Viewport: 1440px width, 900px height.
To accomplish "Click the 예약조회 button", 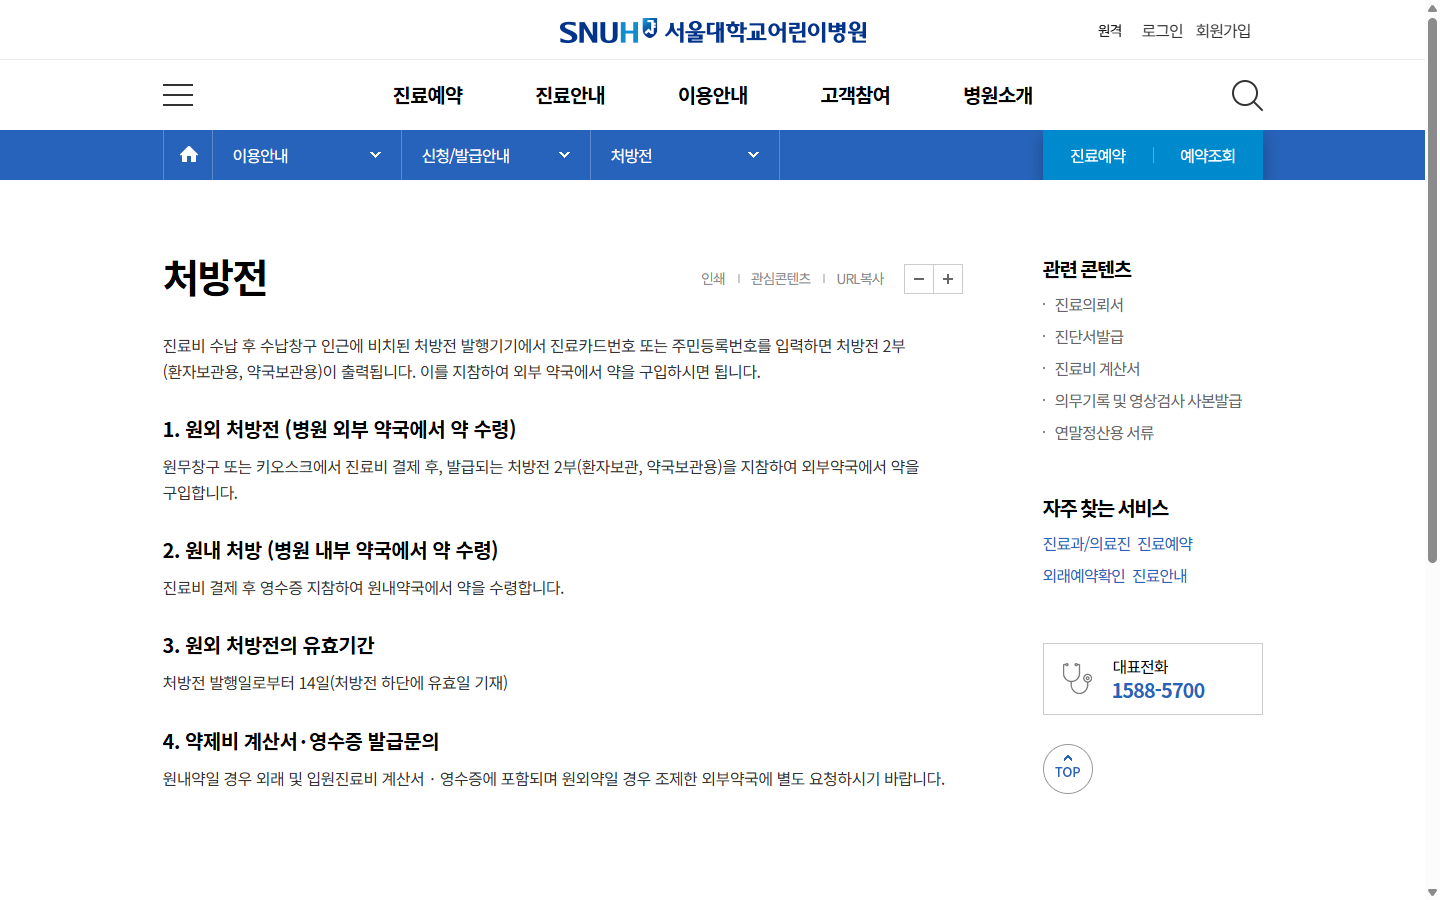I will pos(1208,155).
